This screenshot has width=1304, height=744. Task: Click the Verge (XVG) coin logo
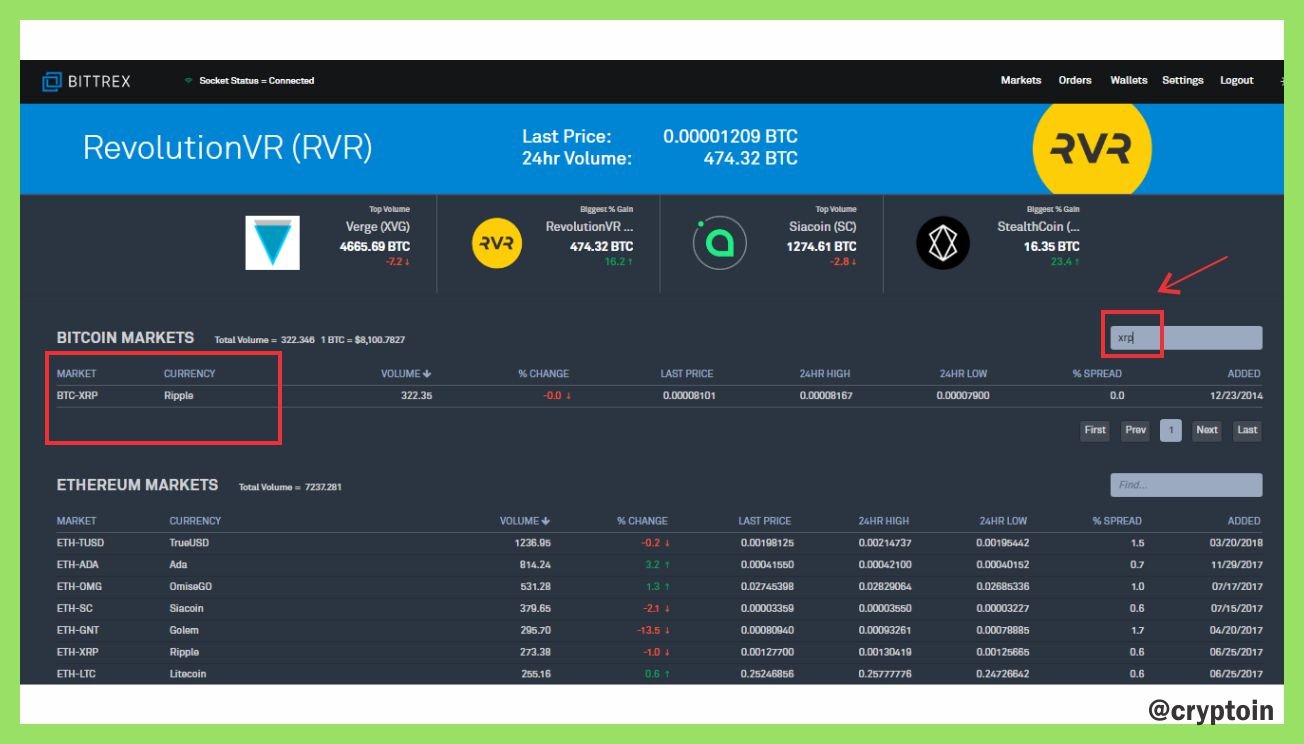click(272, 243)
